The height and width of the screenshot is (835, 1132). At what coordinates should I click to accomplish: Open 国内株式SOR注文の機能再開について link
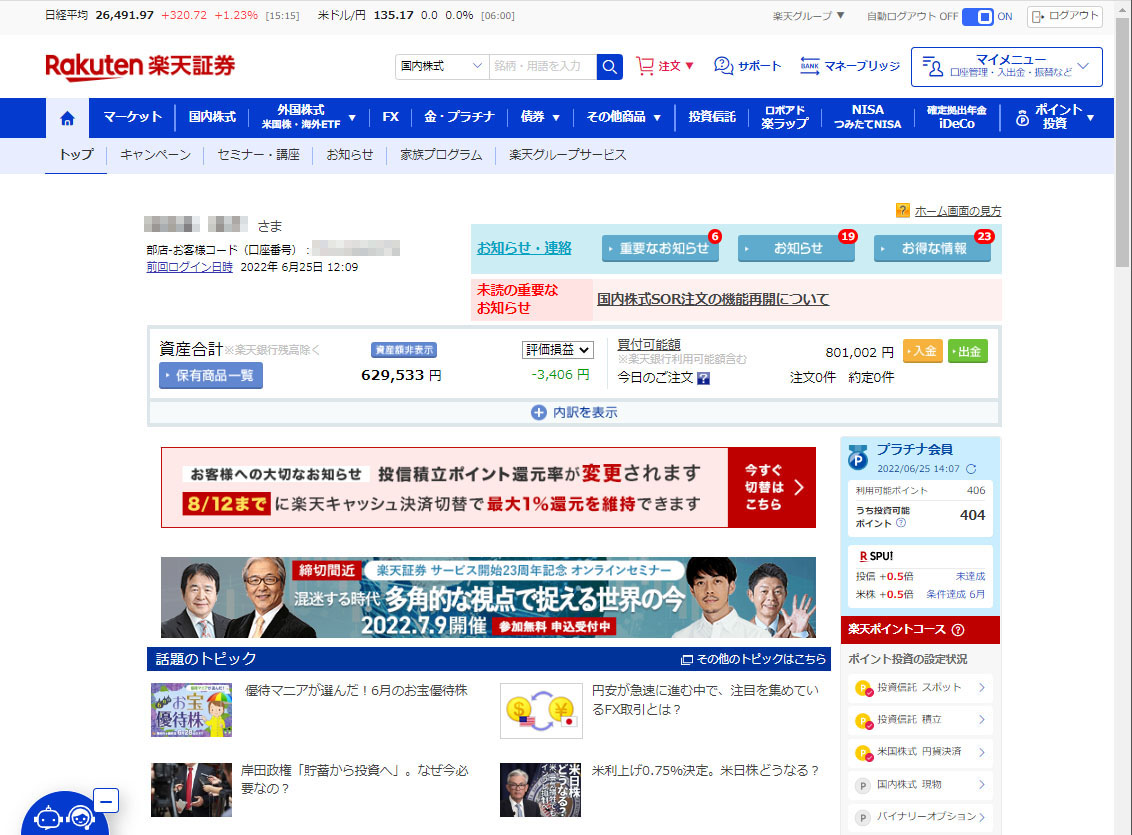[x=712, y=299]
